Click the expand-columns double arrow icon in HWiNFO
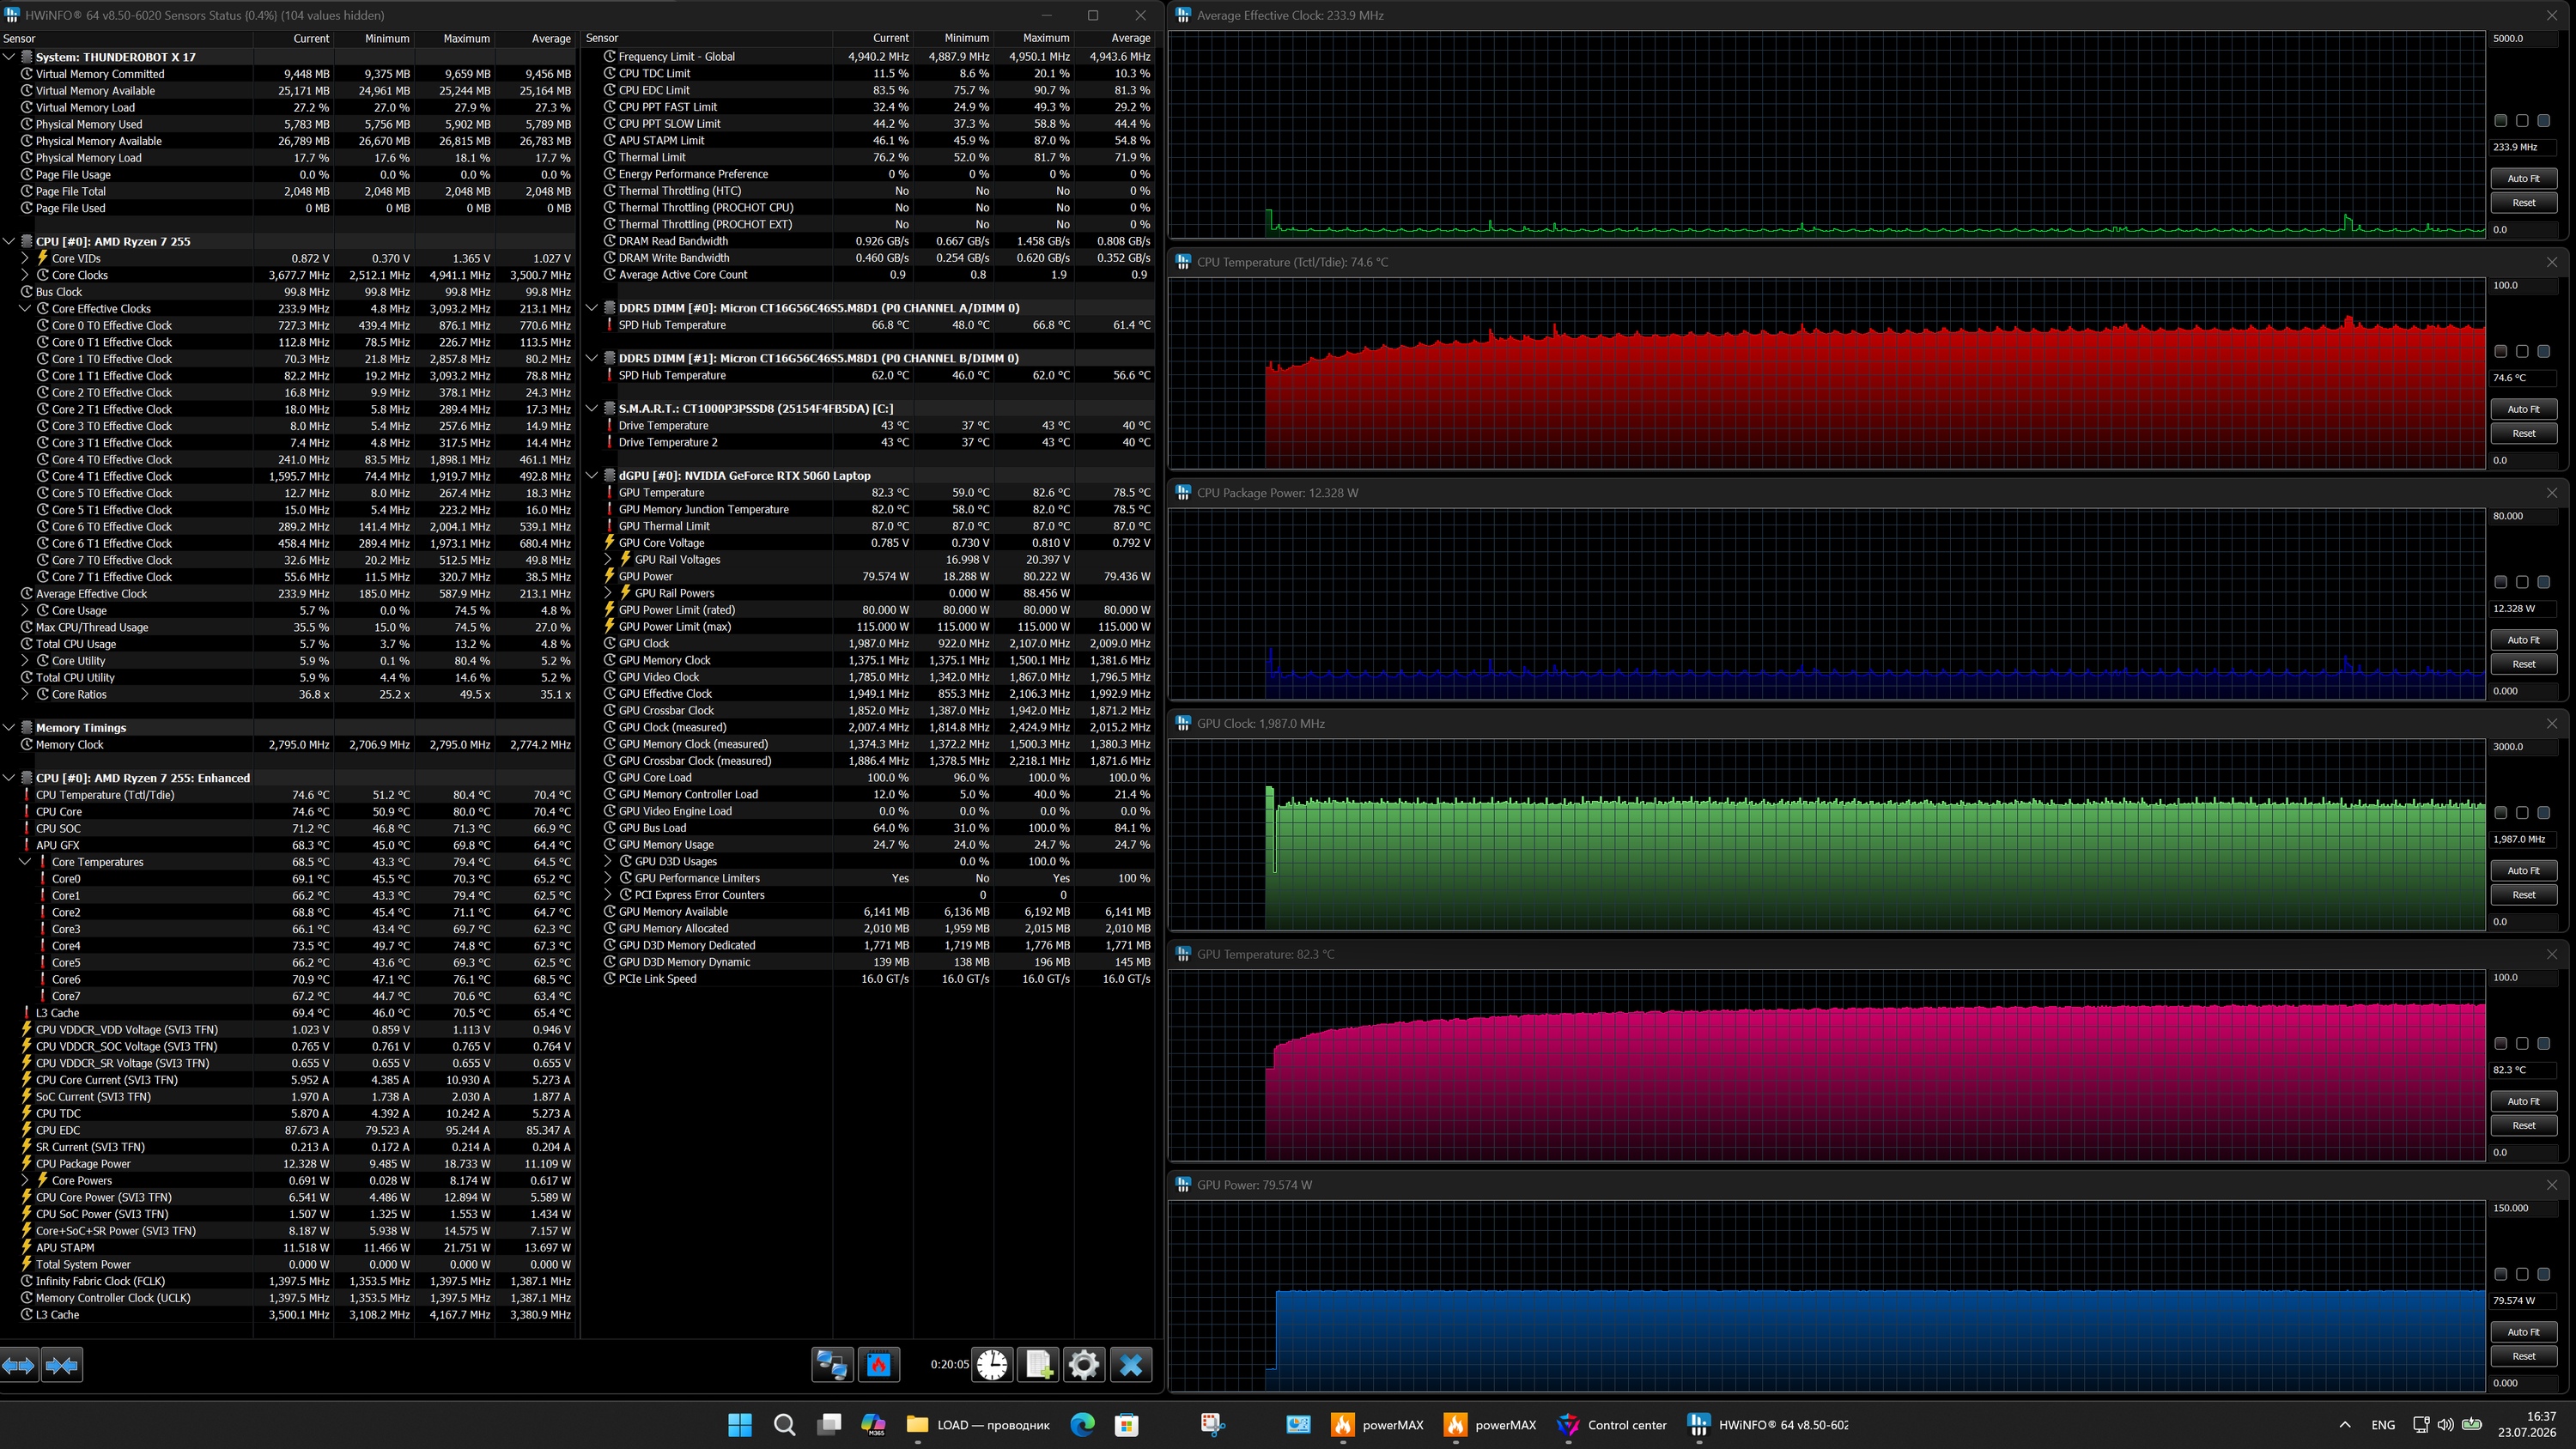The width and height of the screenshot is (2576, 1449). pyautogui.click(x=19, y=1364)
